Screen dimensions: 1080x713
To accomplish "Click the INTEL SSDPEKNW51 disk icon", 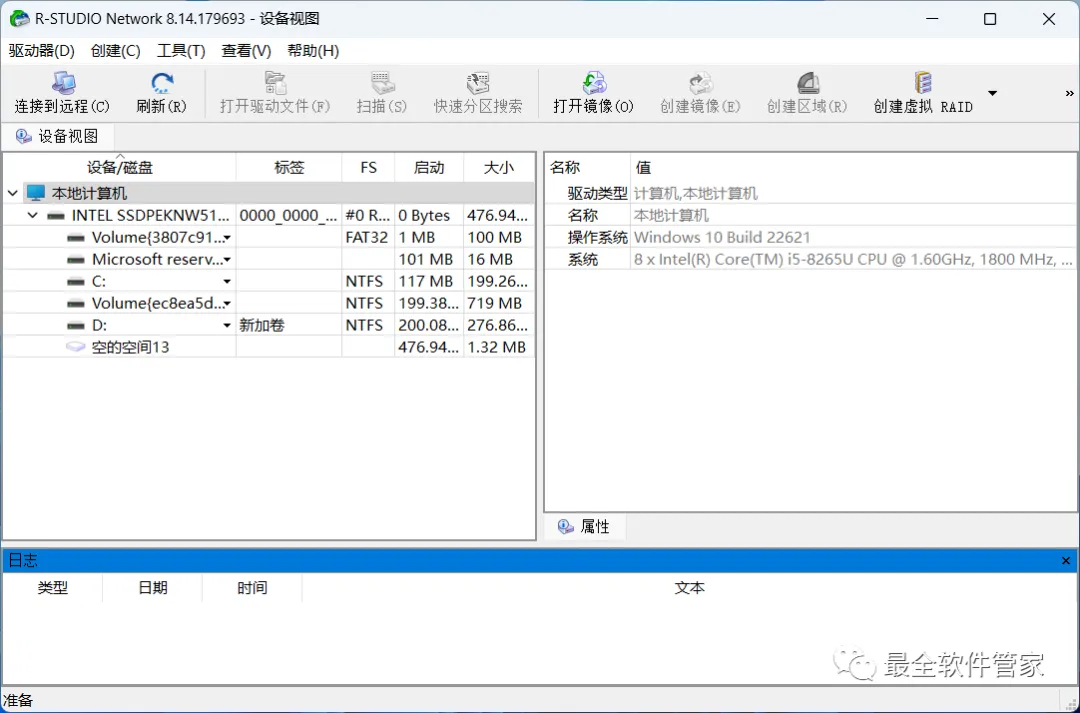I will [56, 216].
